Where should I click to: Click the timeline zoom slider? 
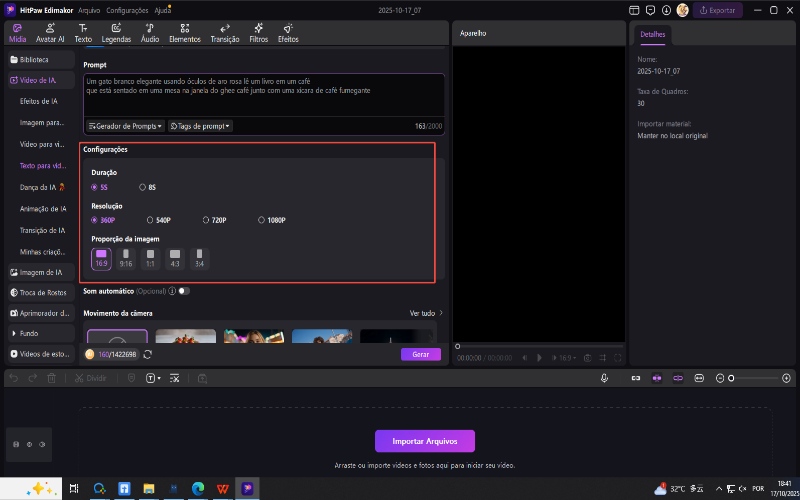click(x=755, y=379)
